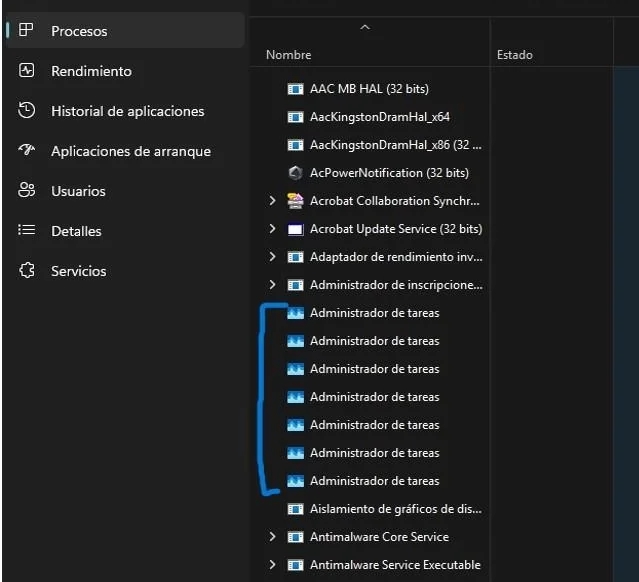The height and width of the screenshot is (582, 639).
Task: Expand Antimalware Service Executable process
Action: (272, 565)
